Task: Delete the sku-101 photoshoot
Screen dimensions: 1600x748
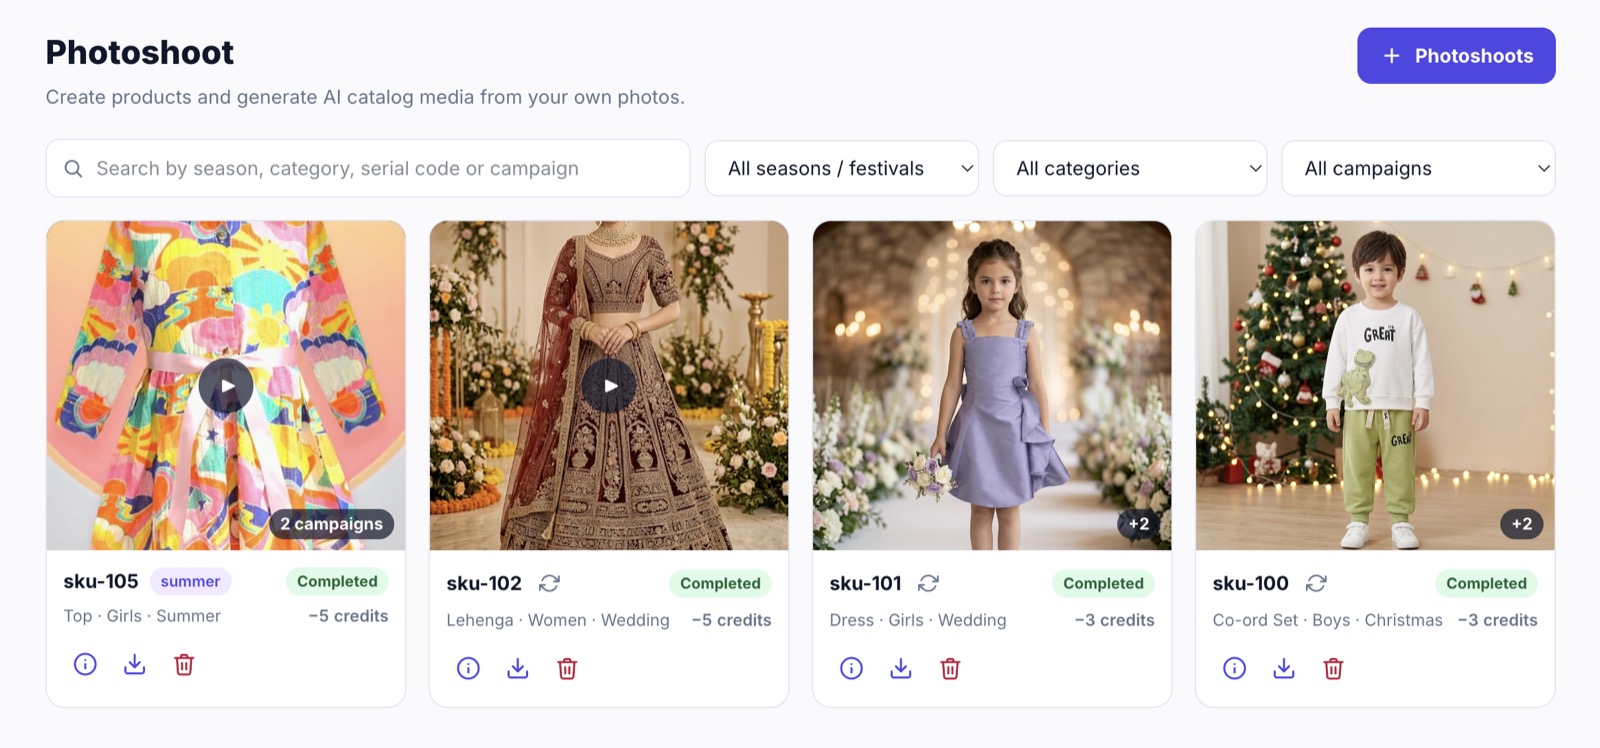Action: 950,668
